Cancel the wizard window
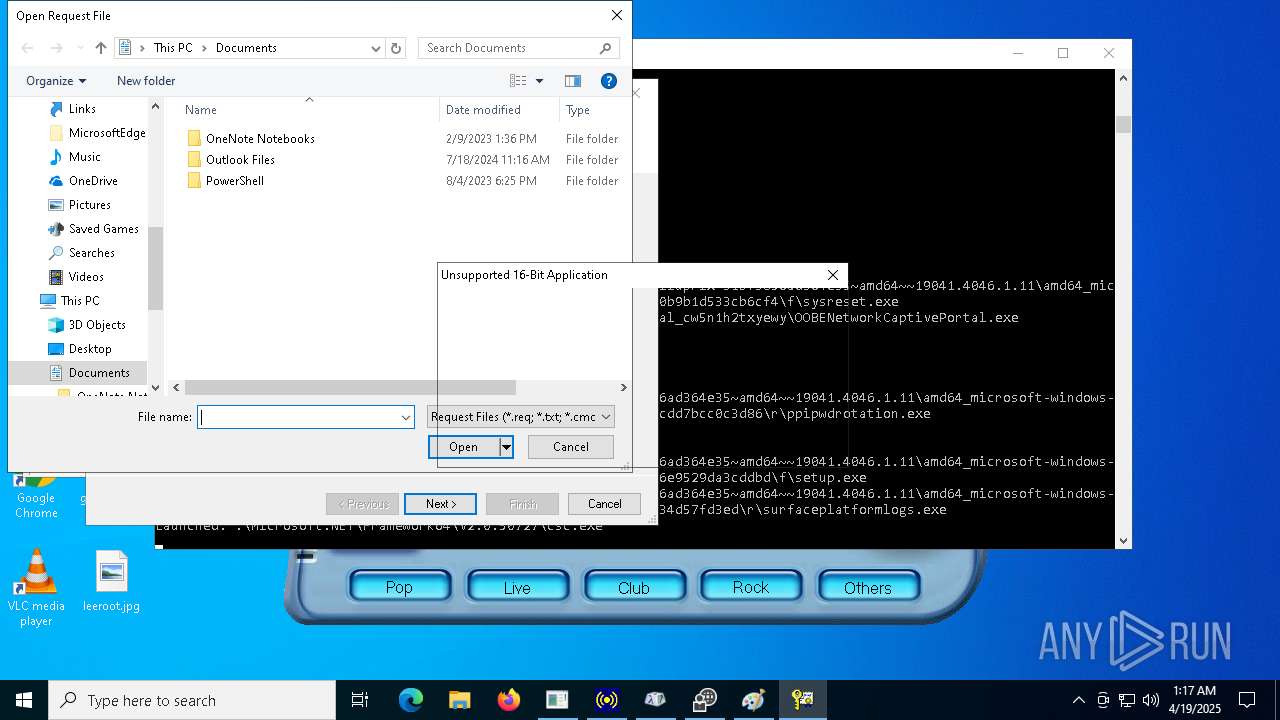The image size is (1280, 720). coord(604,504)
